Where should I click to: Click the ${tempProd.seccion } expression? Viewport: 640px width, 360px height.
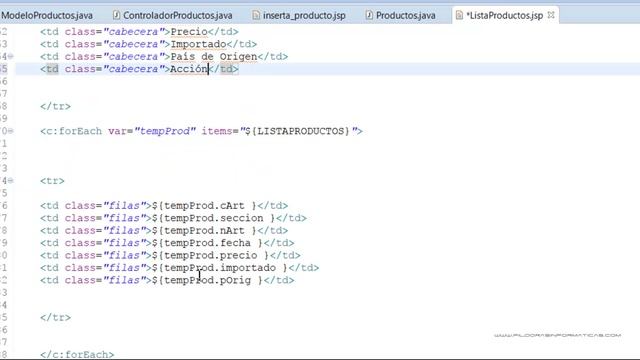213,218
